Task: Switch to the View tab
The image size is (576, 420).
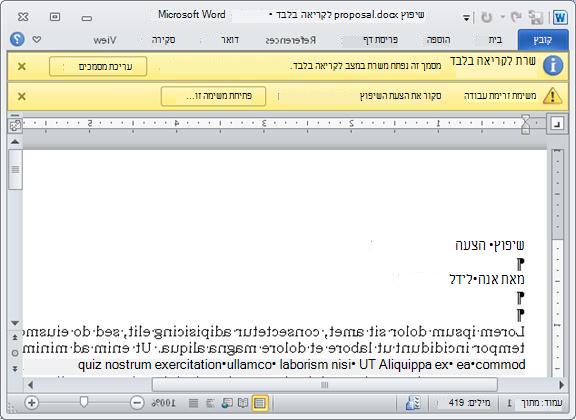Action: coord(105,40)
